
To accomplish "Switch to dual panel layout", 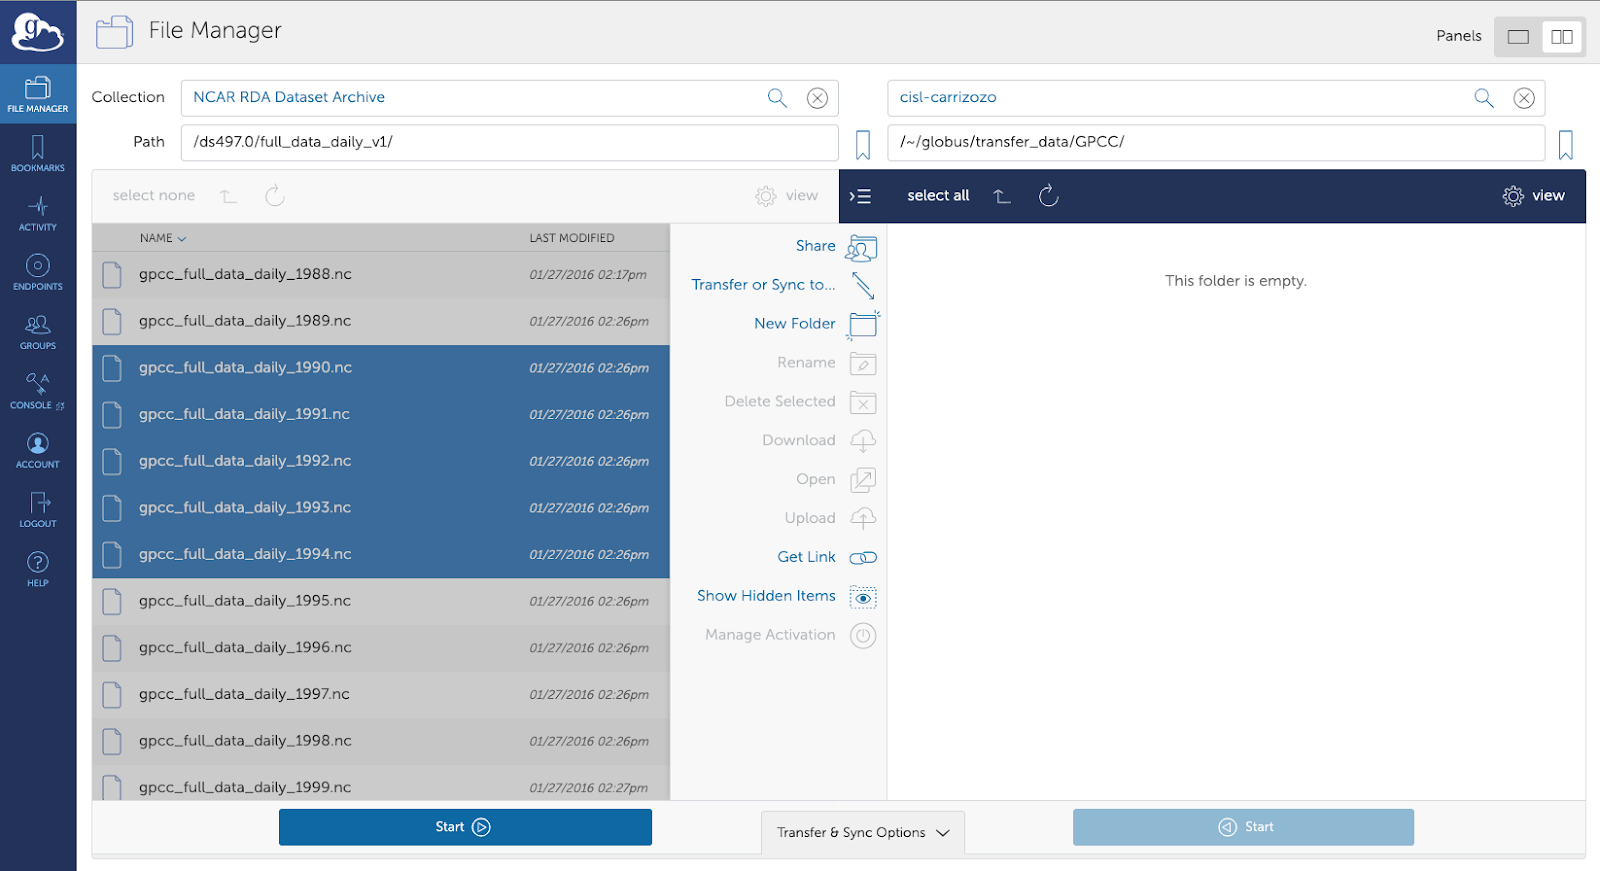I will click(x=1562, y=37).
